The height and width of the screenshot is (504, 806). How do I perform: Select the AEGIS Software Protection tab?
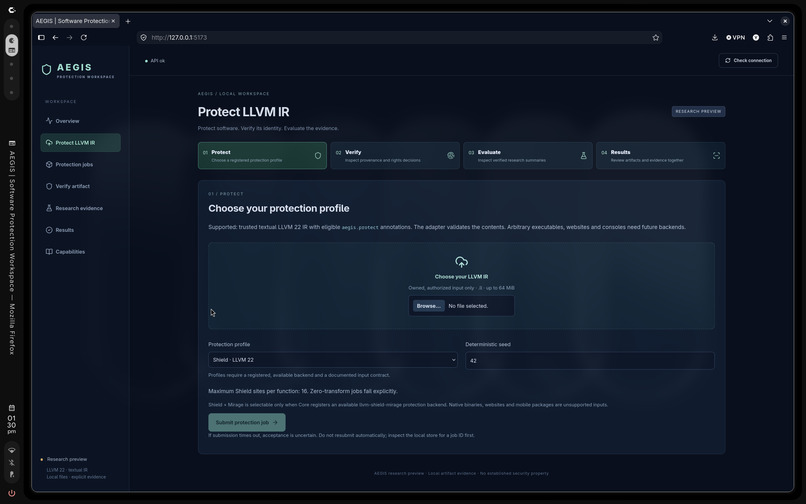tap(76, 21)
